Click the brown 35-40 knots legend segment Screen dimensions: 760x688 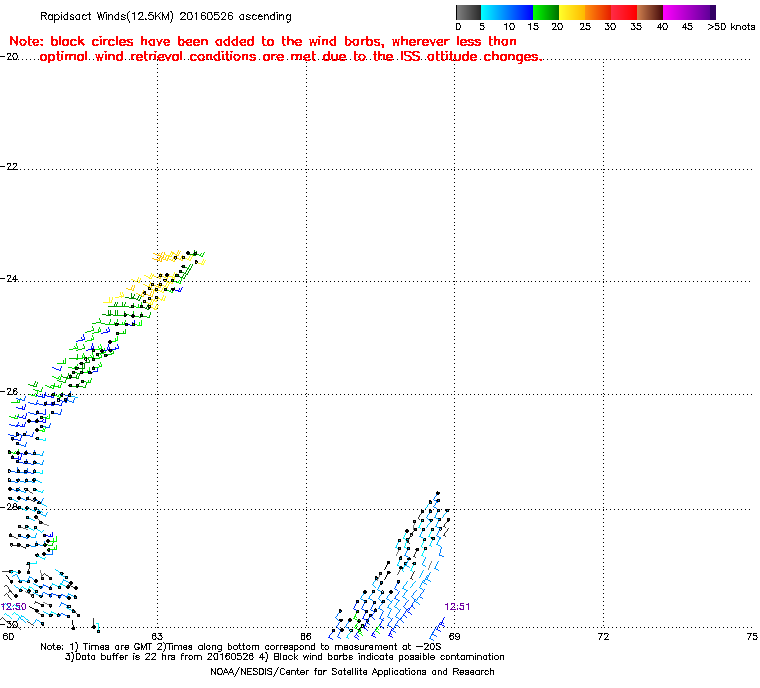(x=650, y=12)
